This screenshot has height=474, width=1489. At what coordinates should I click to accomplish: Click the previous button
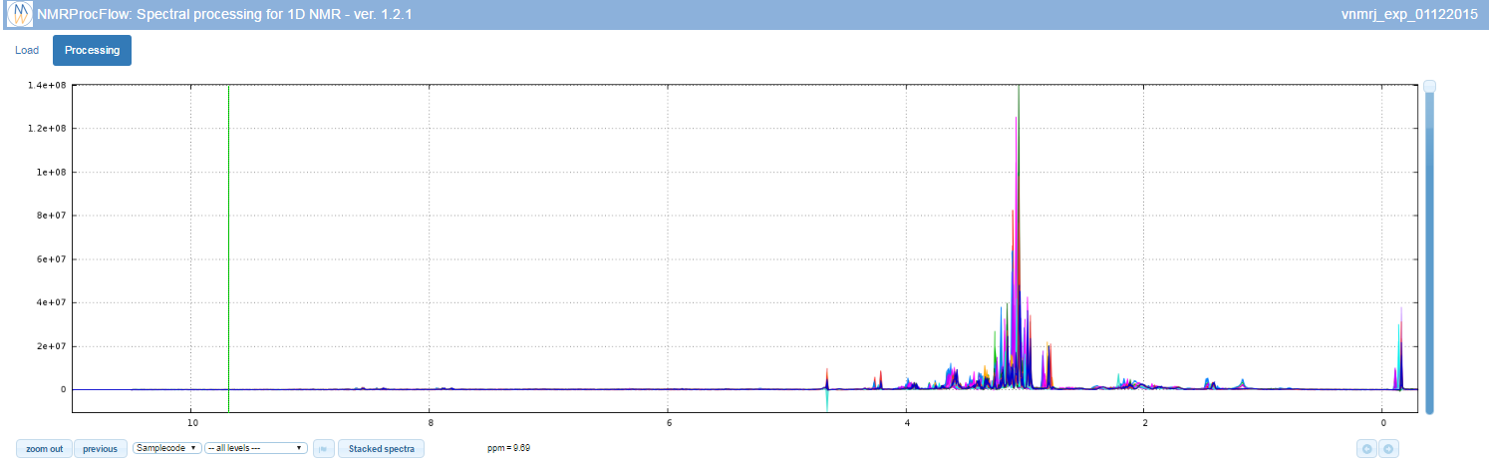[x=100, y=449]
